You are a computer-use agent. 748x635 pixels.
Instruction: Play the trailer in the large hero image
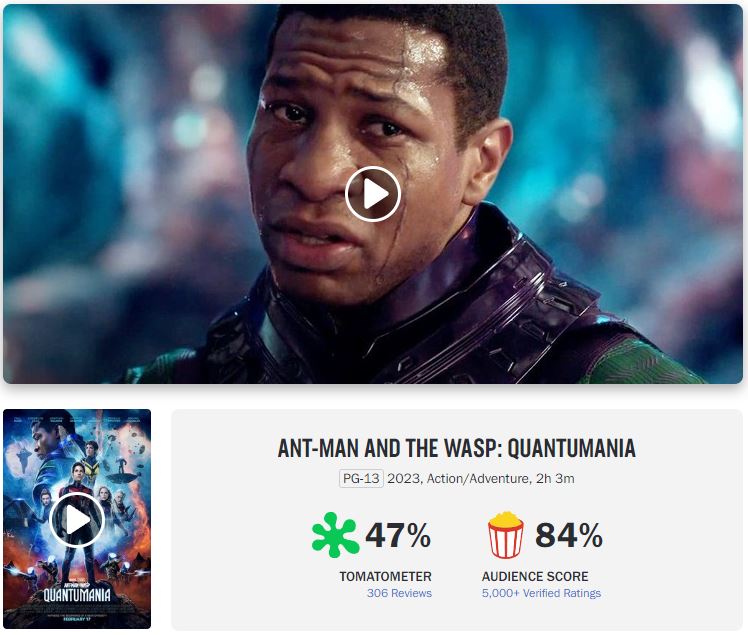373,194
